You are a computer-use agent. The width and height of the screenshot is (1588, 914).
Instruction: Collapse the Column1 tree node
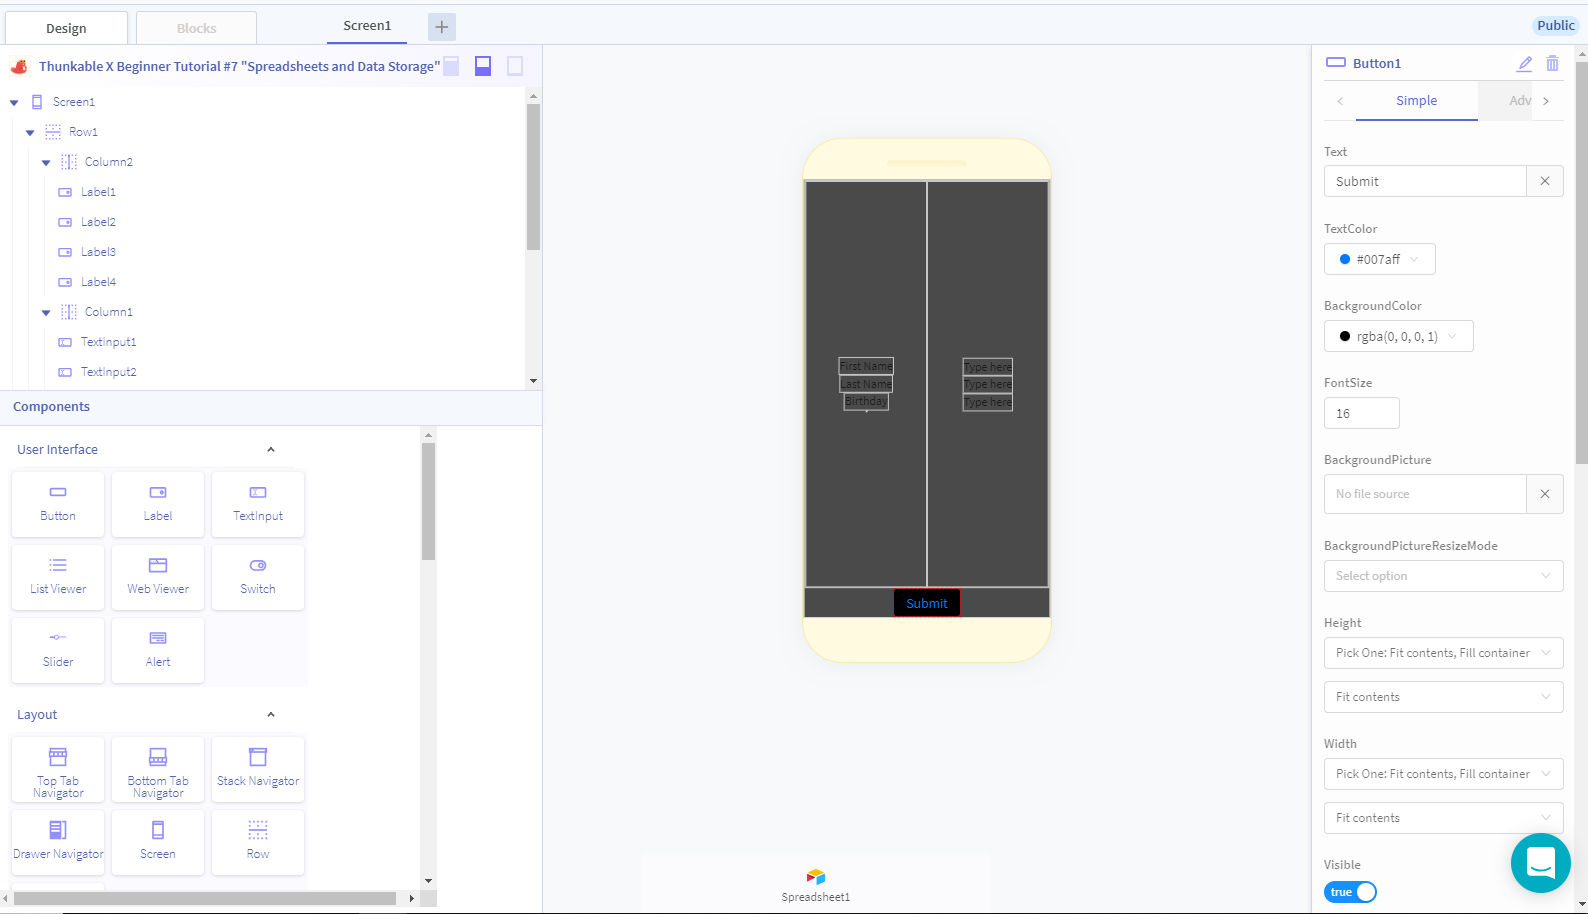click(x=46, y=312)
